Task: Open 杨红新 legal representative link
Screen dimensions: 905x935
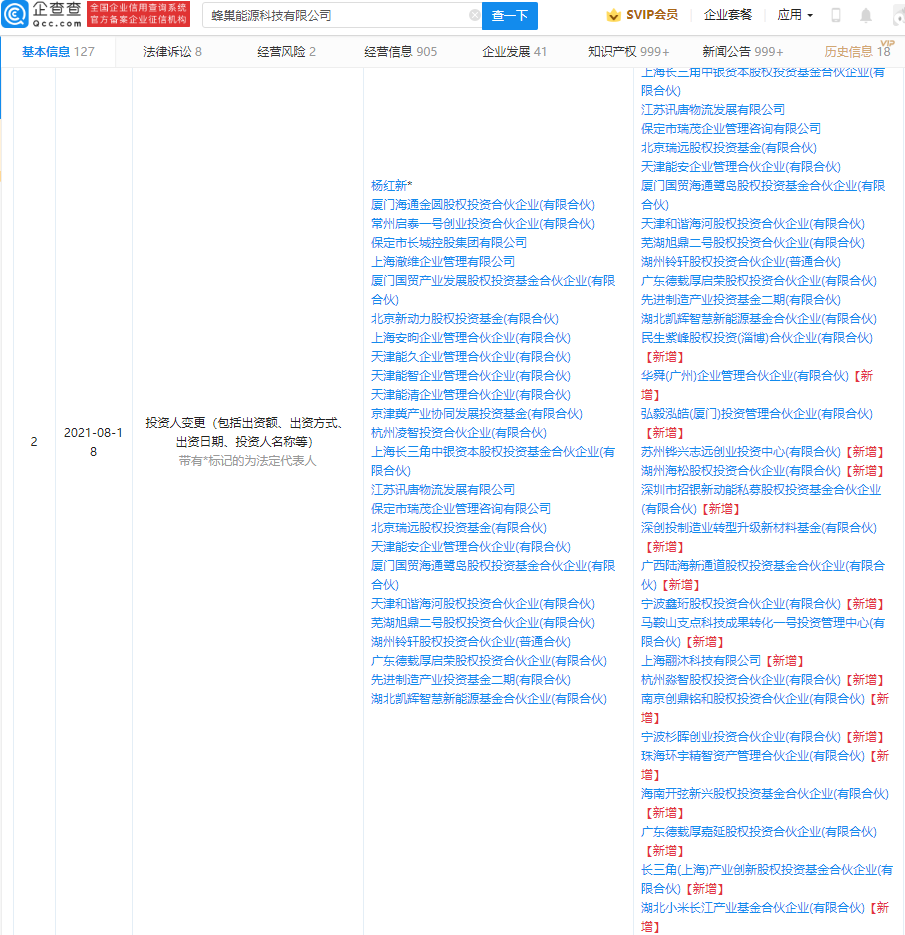Action: point(391,186)
